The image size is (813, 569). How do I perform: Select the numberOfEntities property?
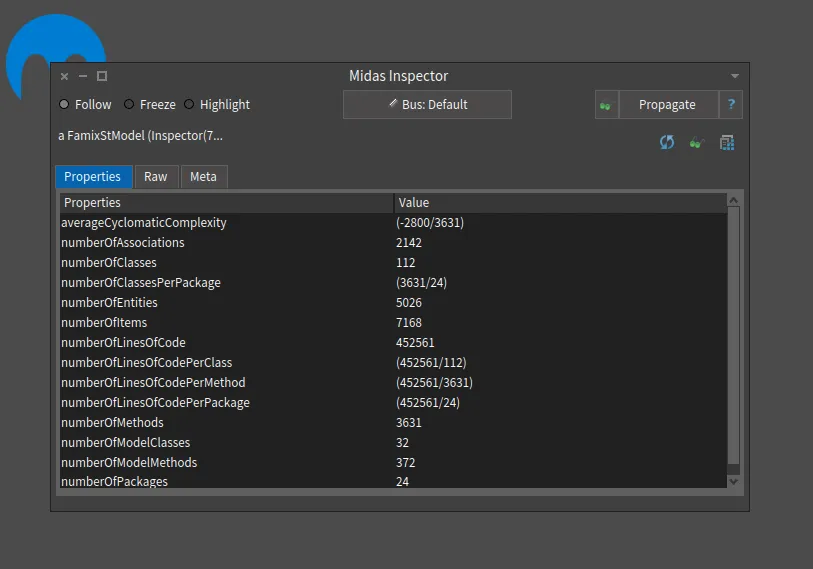click(x=109, y=303)
